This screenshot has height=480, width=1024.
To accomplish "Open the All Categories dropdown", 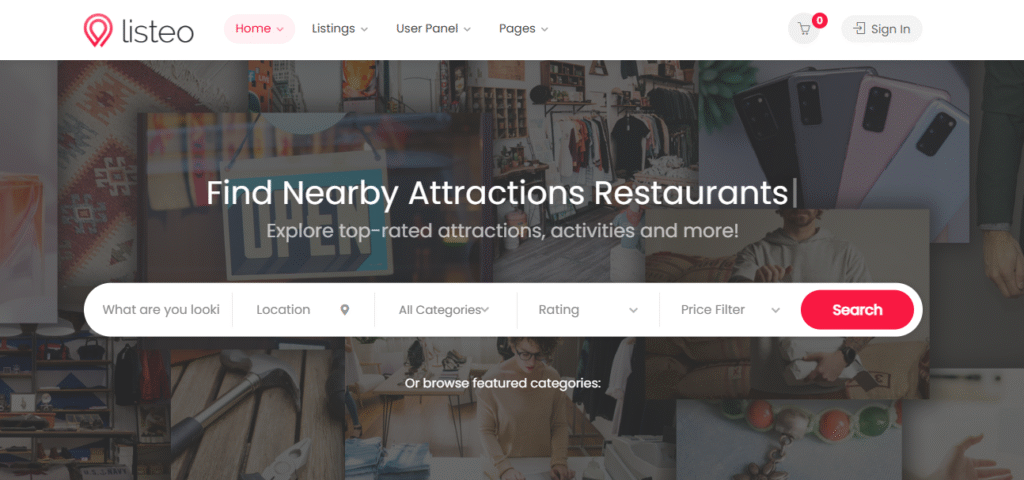I will pos(445,310).
